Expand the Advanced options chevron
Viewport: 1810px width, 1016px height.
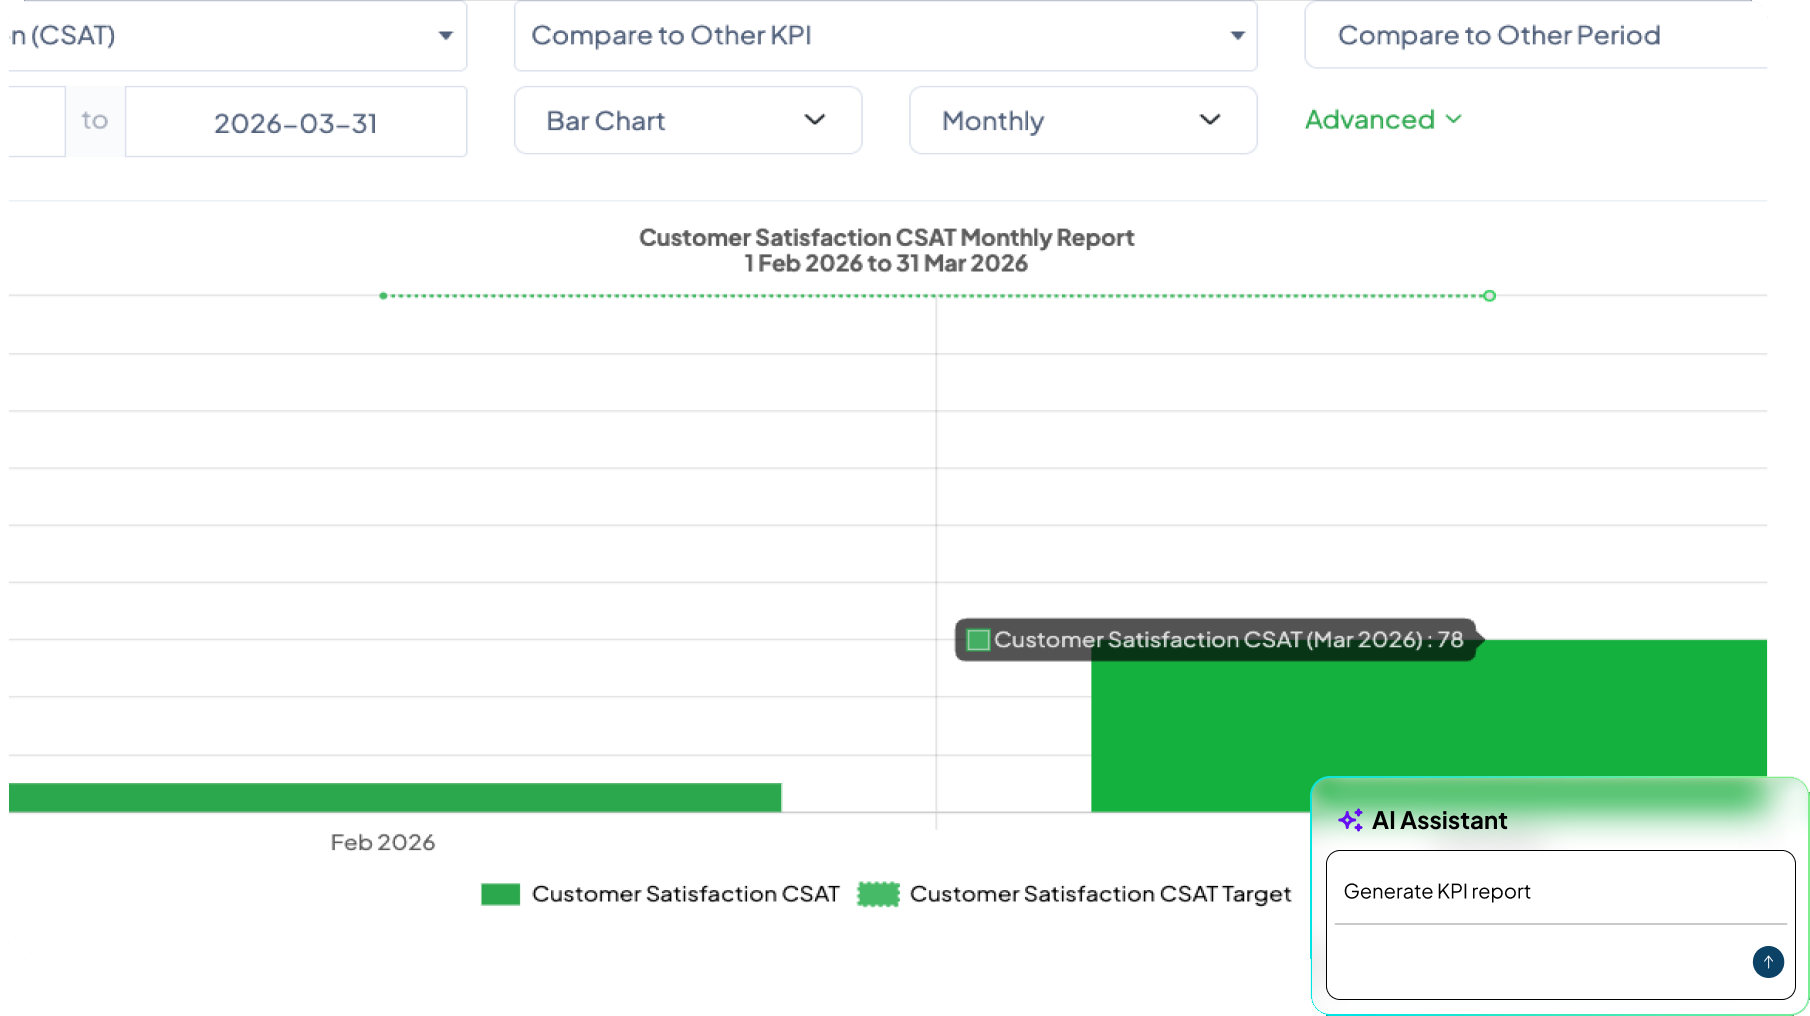point(1453,119)
